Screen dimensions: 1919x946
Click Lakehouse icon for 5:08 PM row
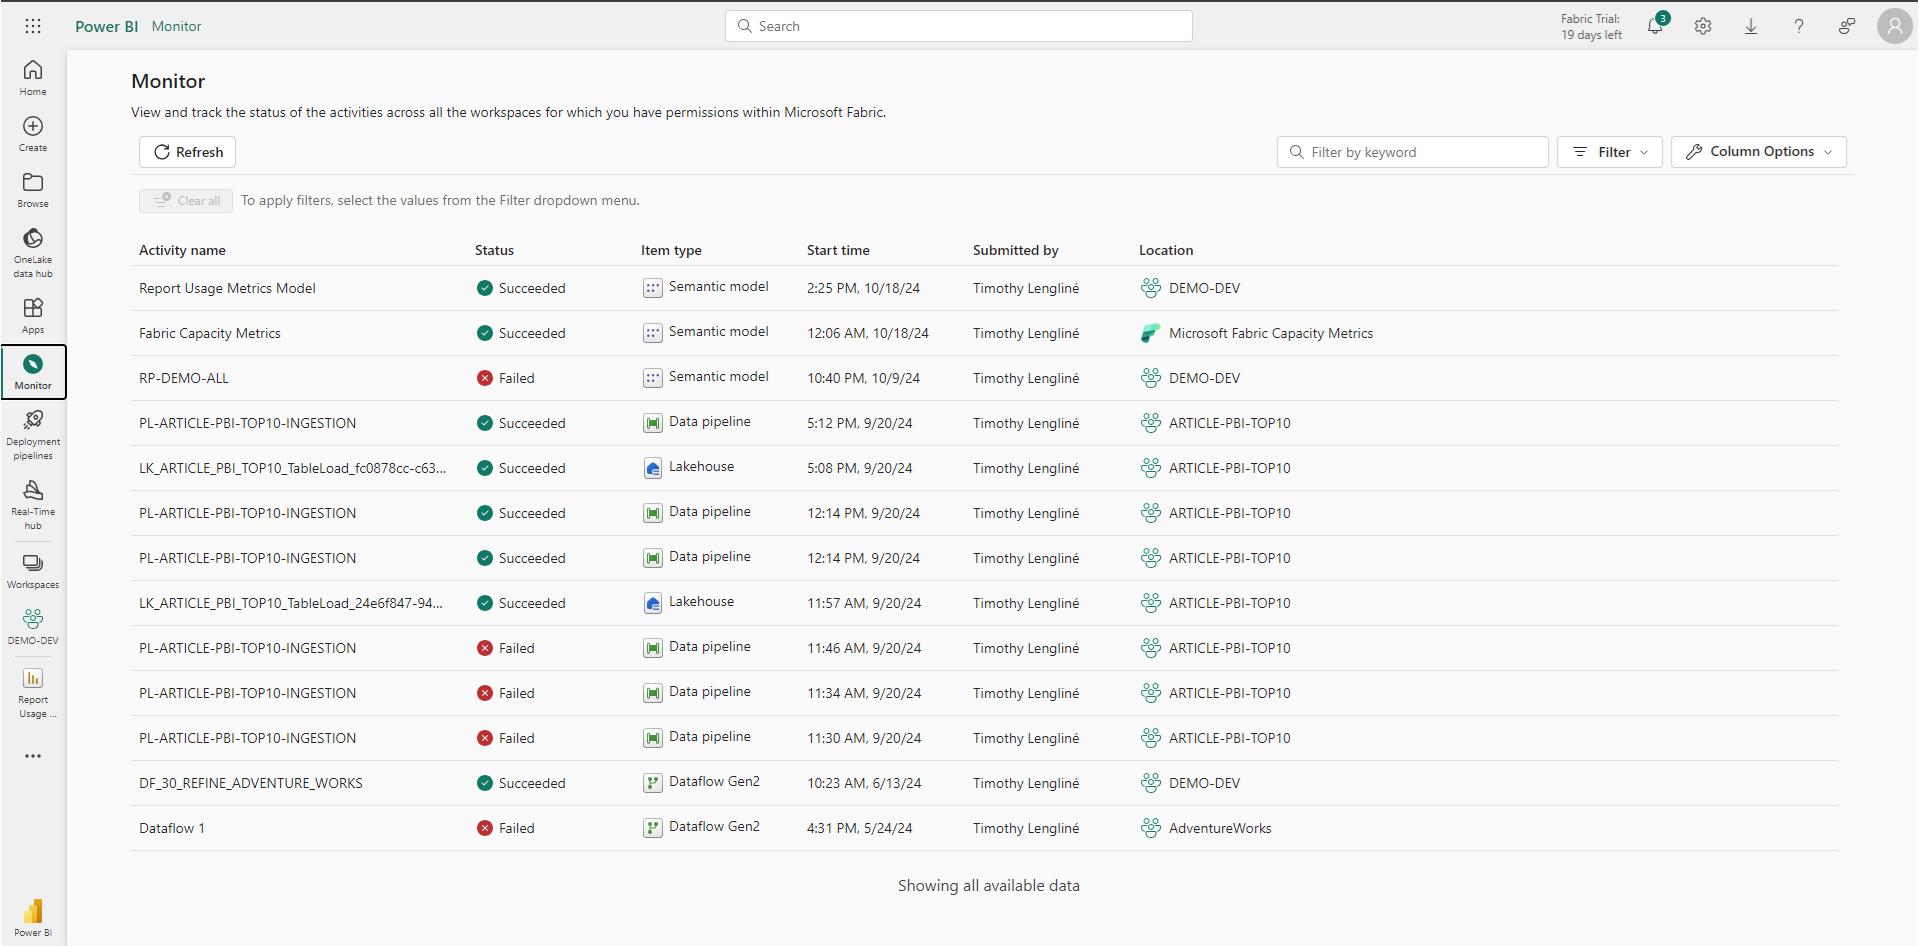[653, 468]
